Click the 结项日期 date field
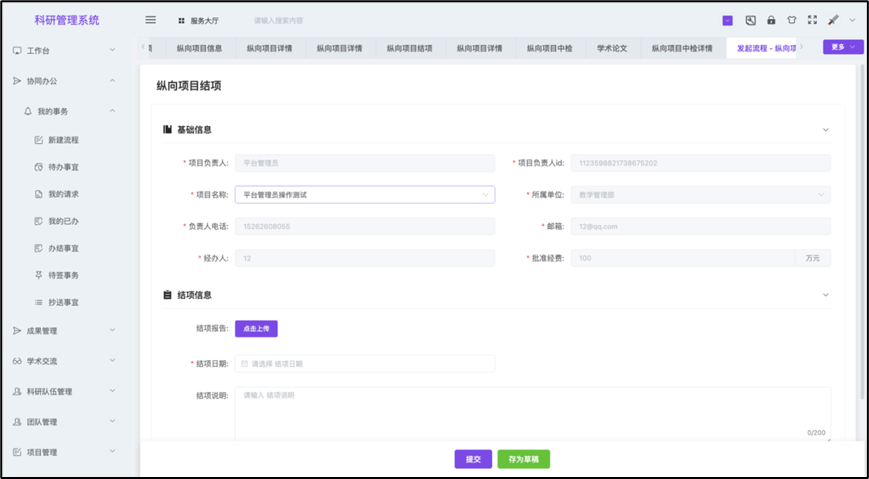The width and height of the screenshot is (869, 479). (364, 364)
